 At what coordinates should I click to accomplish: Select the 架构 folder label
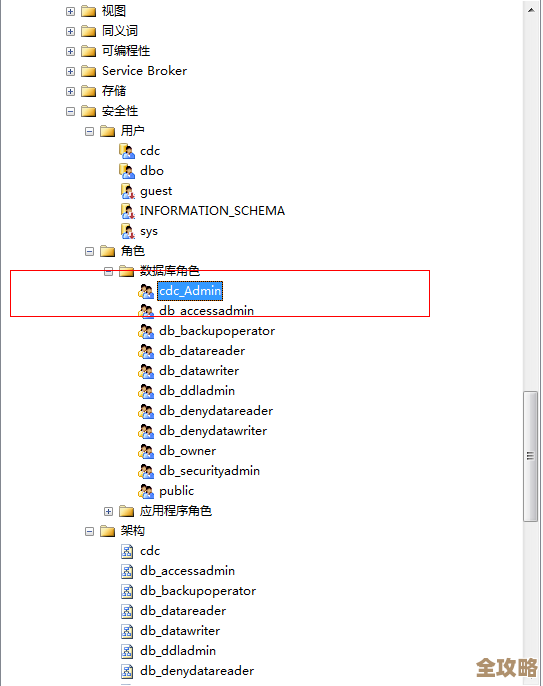133,531
